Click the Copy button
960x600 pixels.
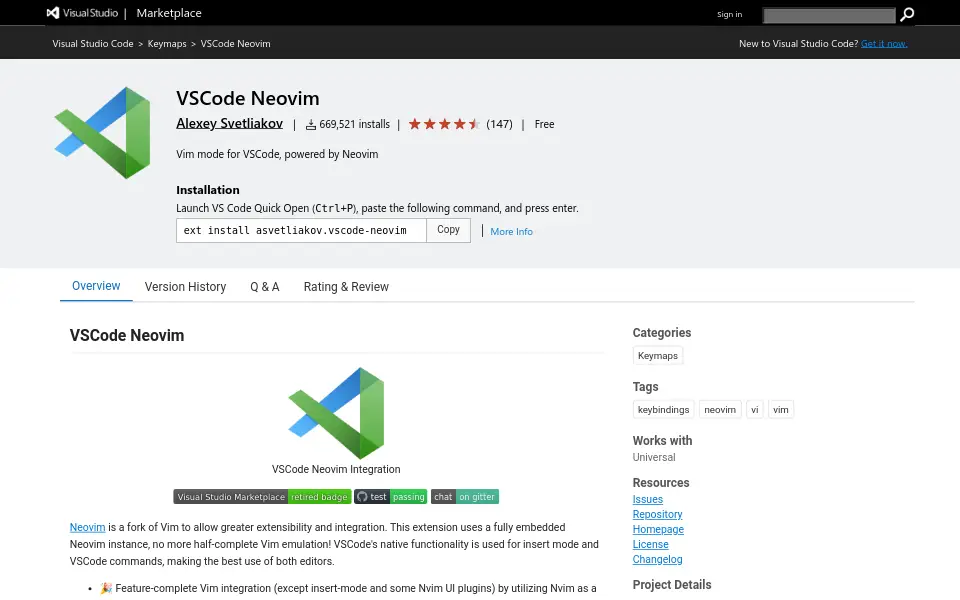(448, 230)
